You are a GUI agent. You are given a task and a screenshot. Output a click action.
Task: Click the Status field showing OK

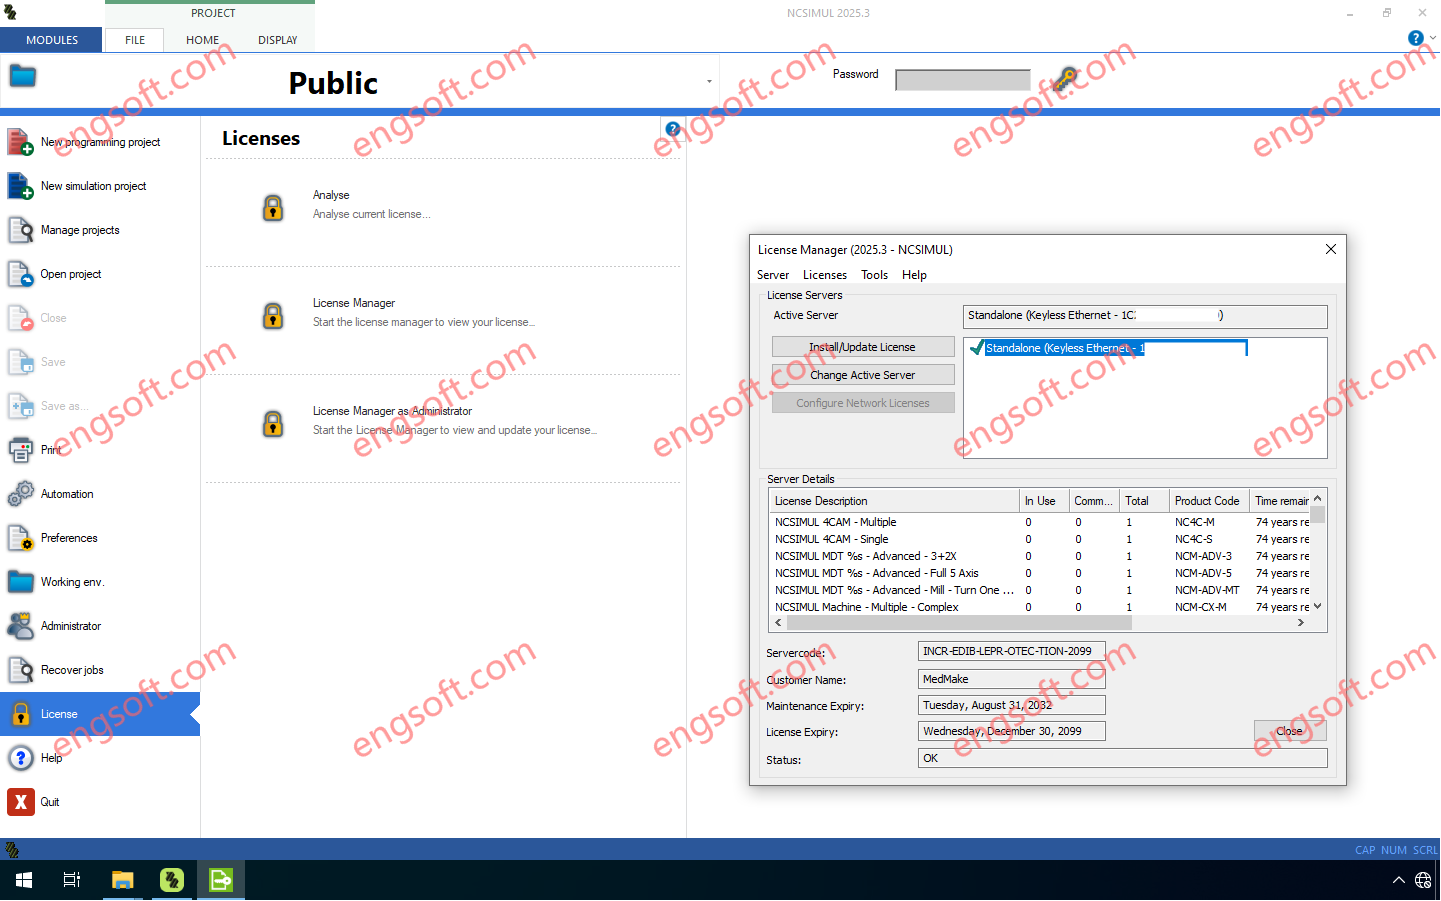pyautogui.click(x=1122, y=758)
